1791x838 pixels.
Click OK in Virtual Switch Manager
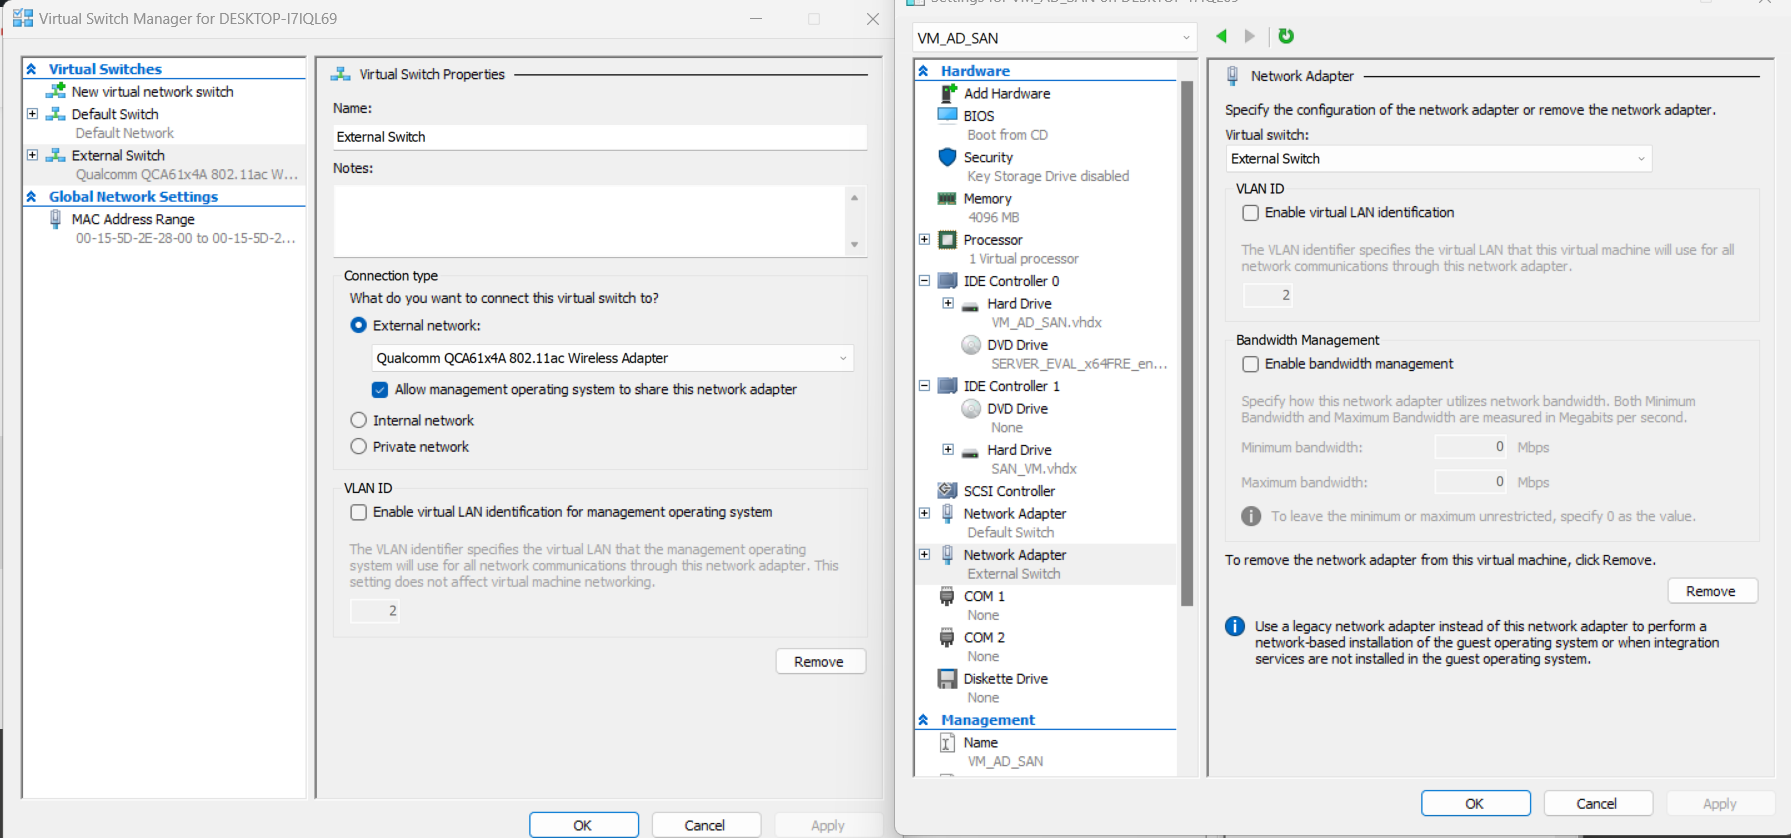[584, 825]
